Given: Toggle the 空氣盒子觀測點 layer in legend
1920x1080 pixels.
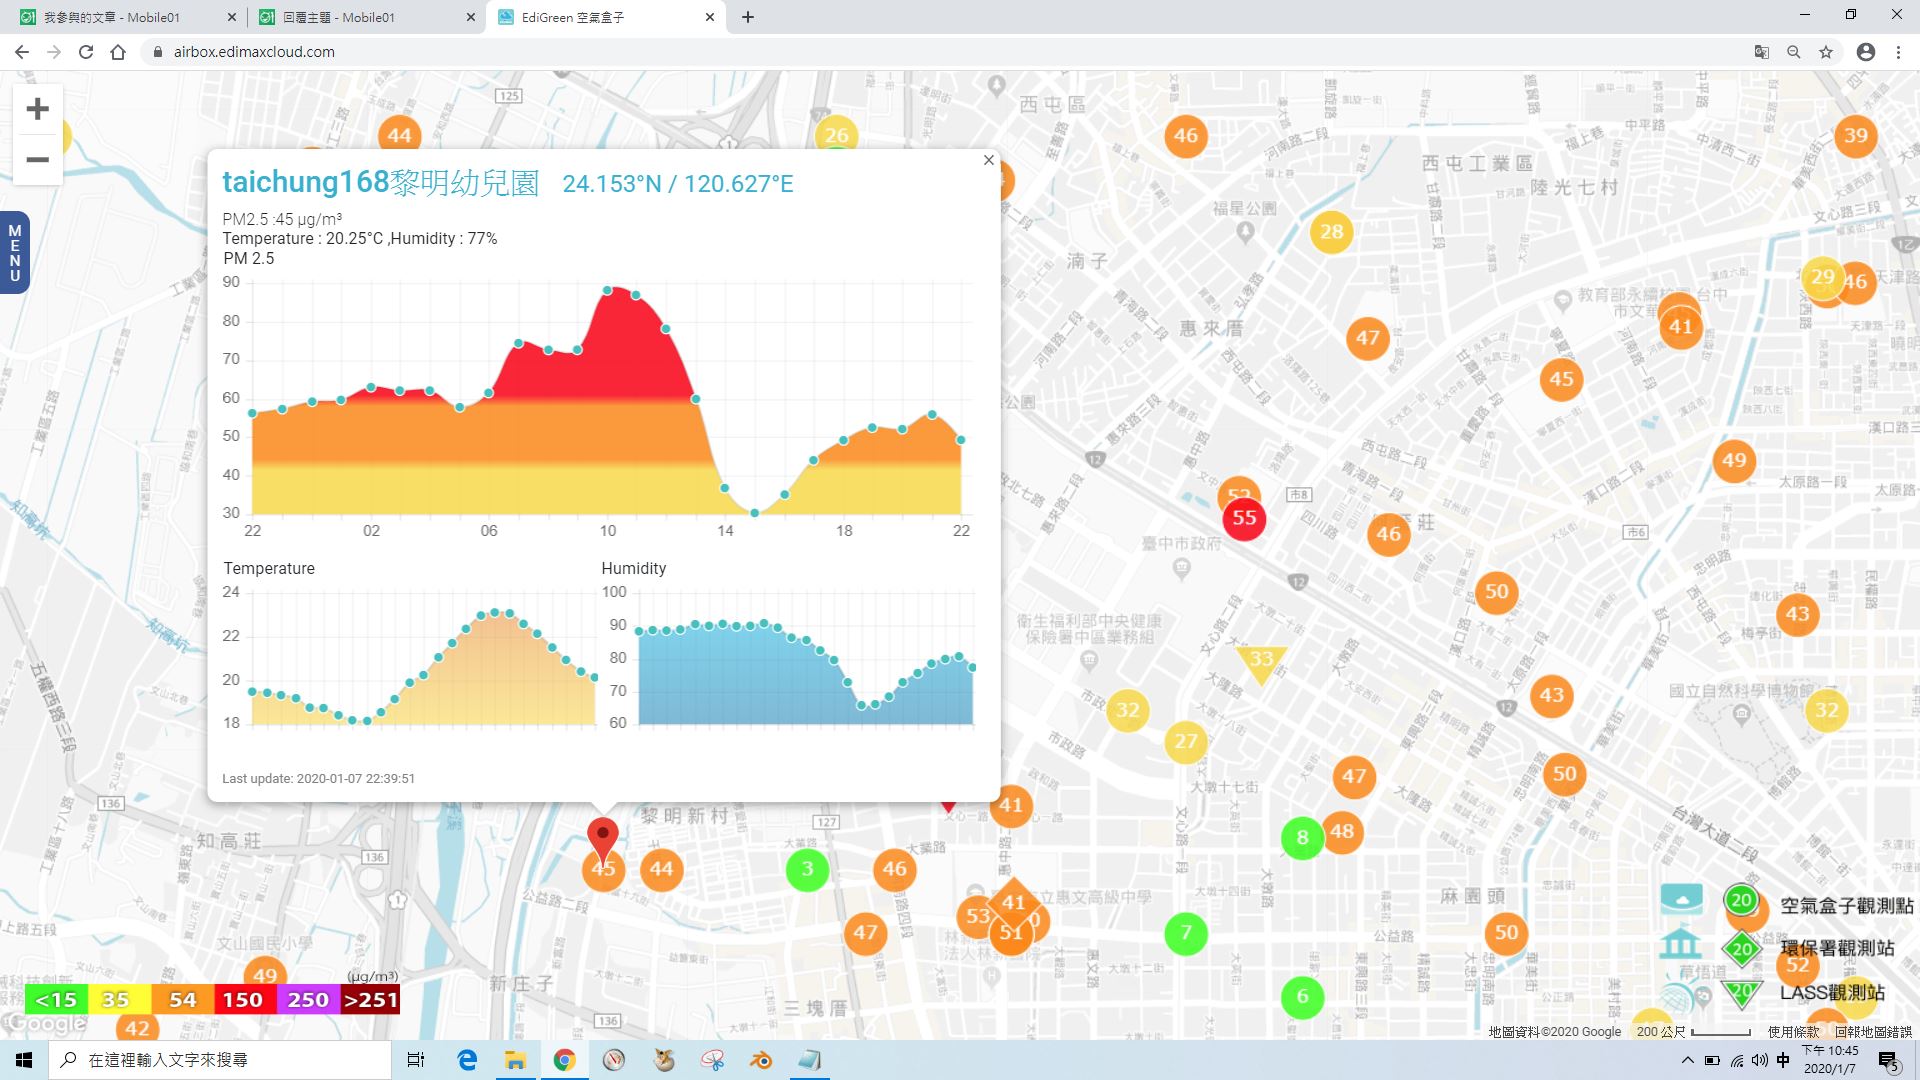Looking at the screenshot, I should pos(1785,903).
